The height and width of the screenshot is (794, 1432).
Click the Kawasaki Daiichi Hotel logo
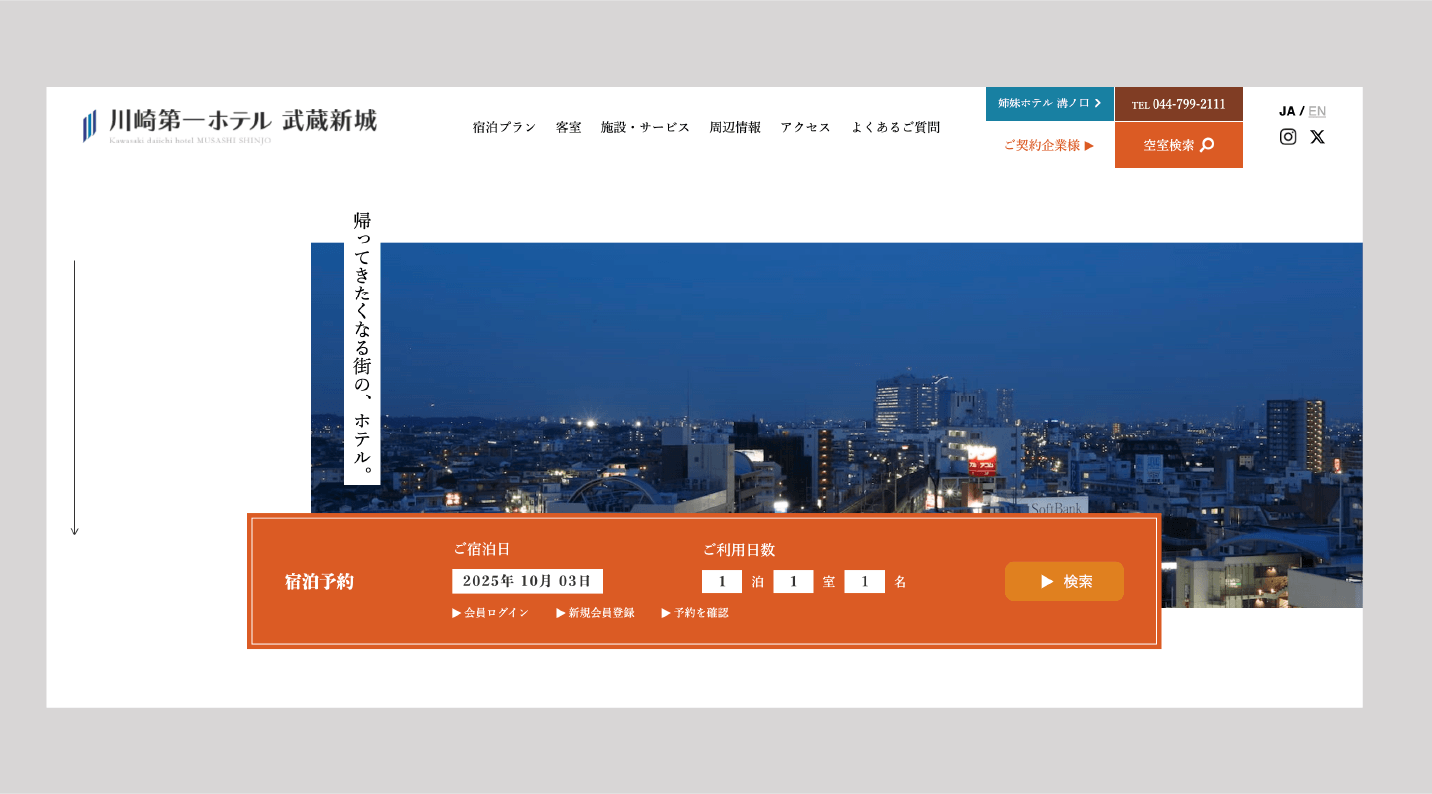coord(230,125)
